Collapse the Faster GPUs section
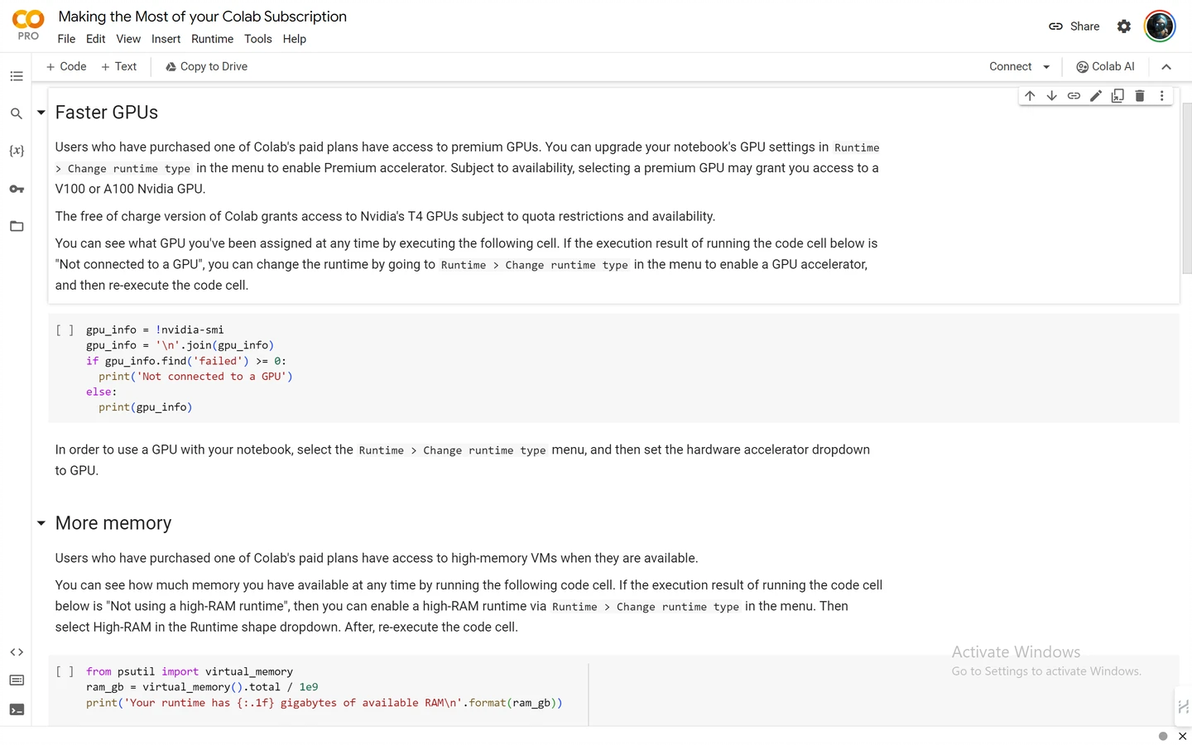The width and height of the screenshot is (1192, 745). [x=41, y=113]
